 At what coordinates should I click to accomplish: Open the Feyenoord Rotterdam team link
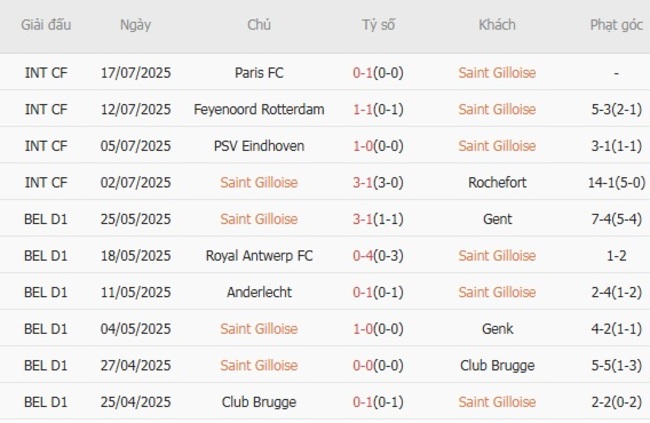click(259, 109)
